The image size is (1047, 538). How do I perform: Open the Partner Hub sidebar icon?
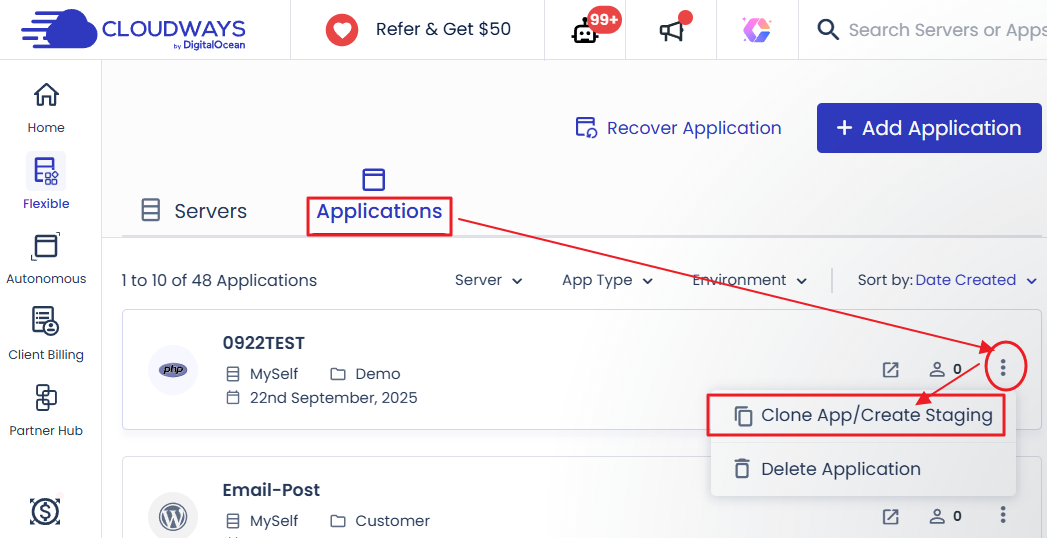[46, 398]
